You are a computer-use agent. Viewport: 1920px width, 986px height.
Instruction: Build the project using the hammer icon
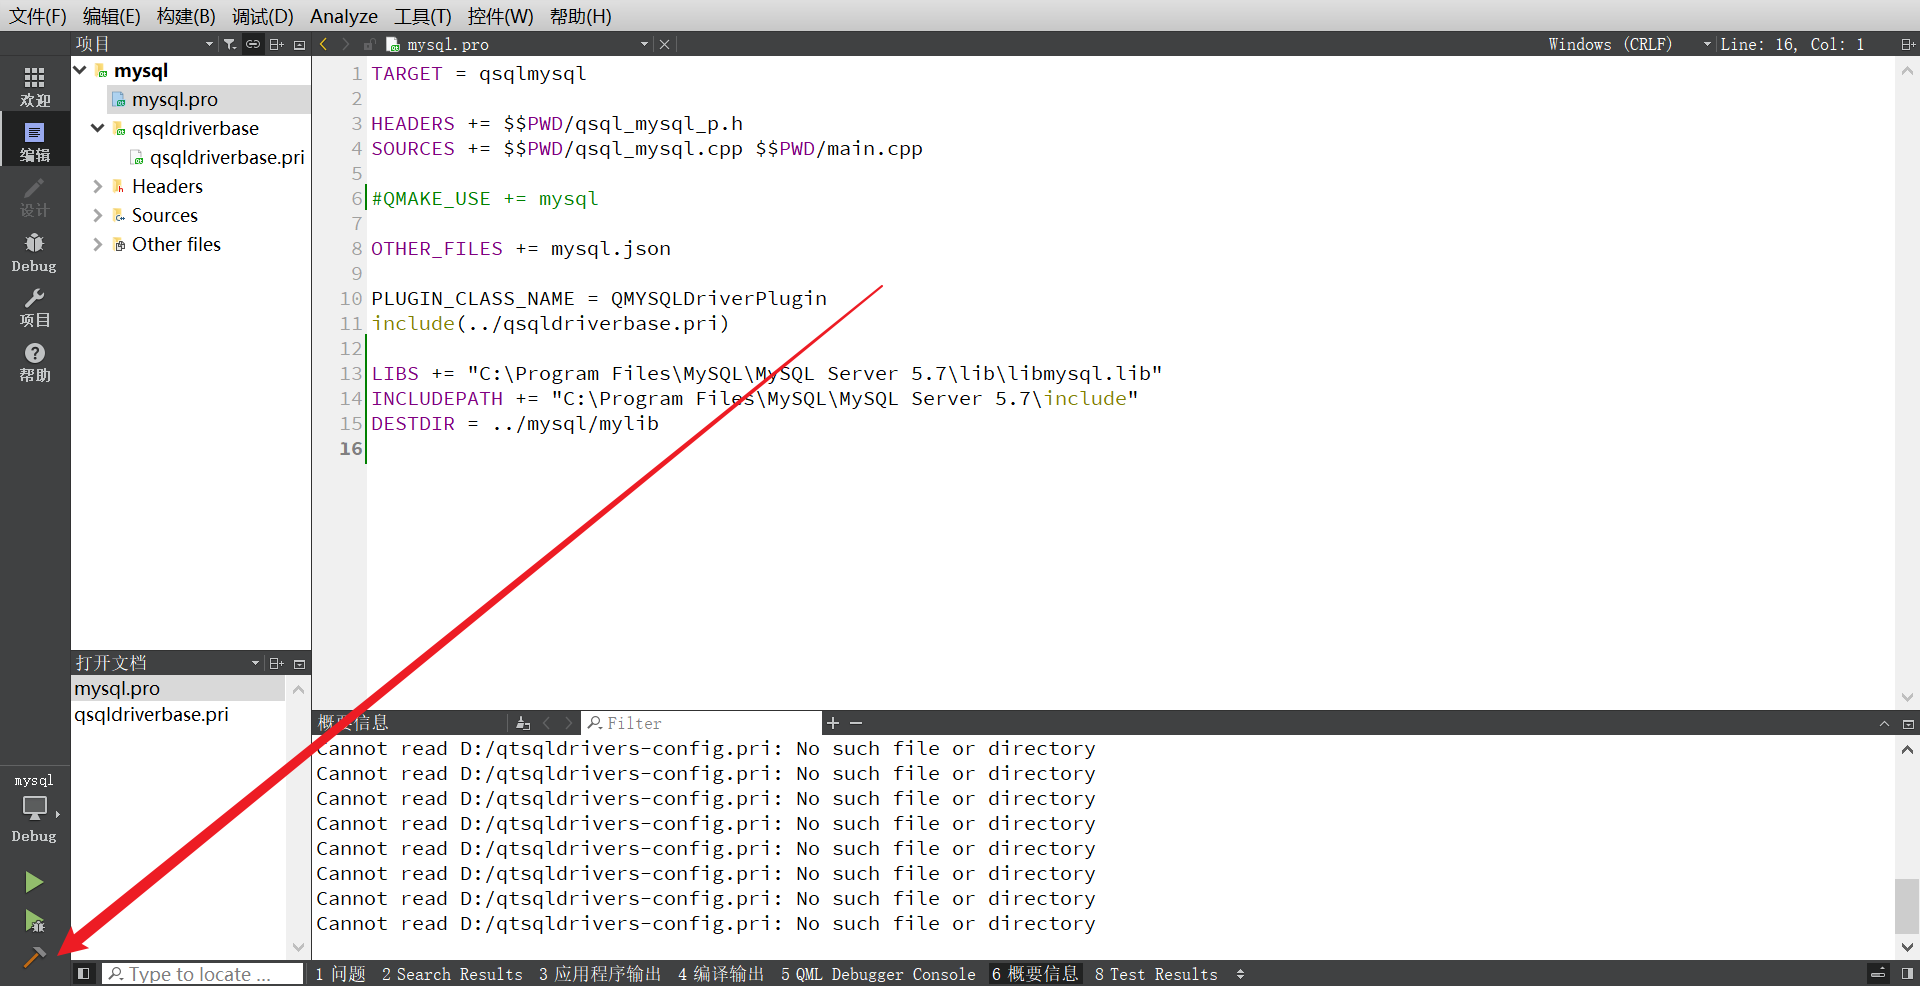(33, 957)
